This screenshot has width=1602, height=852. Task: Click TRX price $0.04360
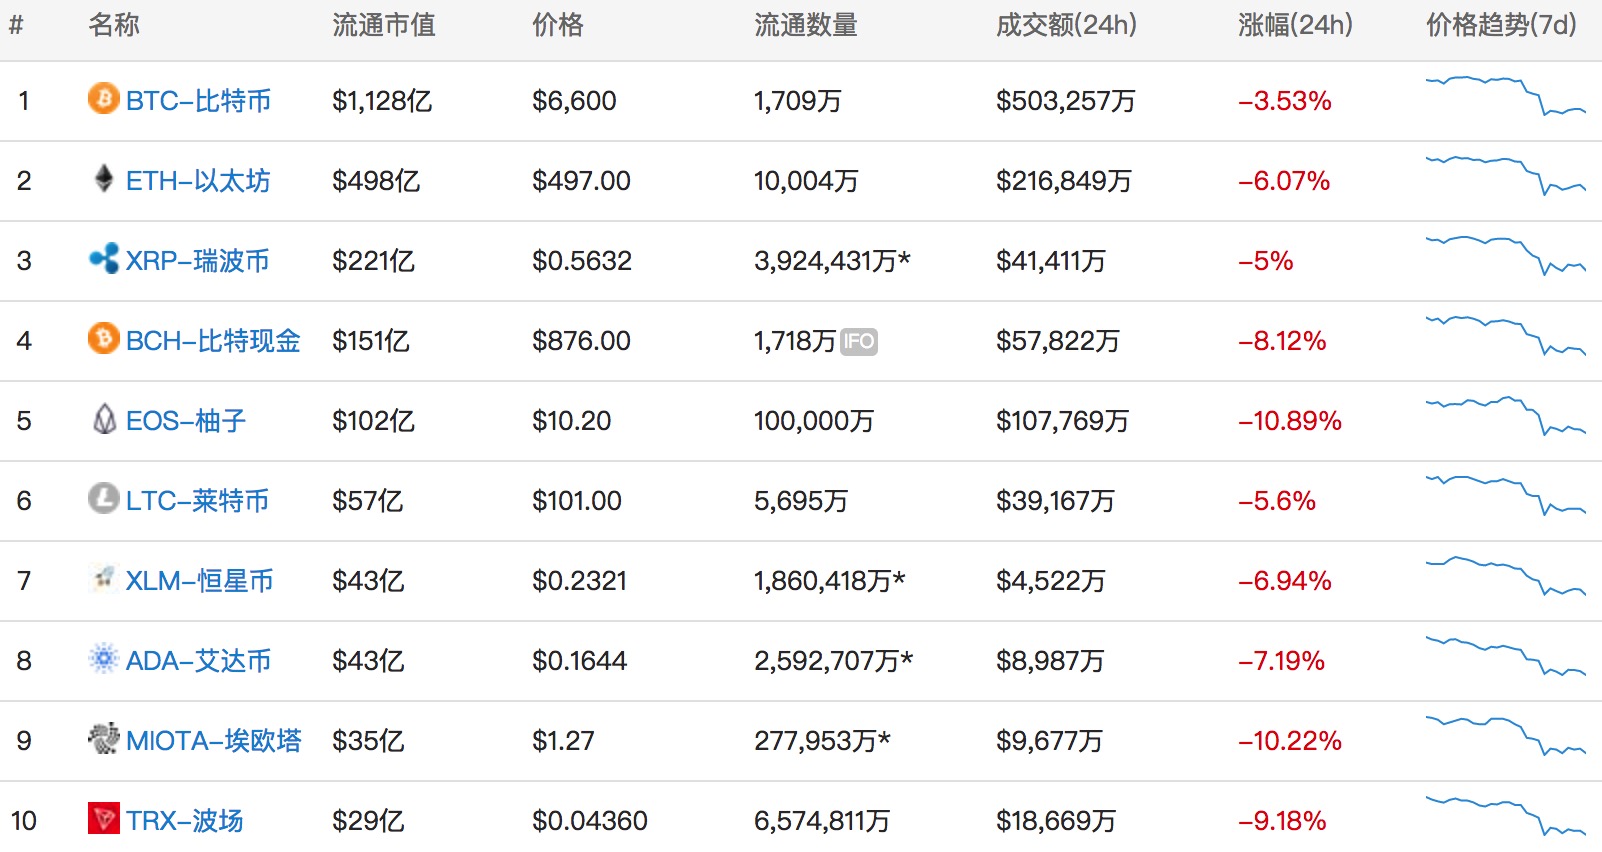pos(590,821)
